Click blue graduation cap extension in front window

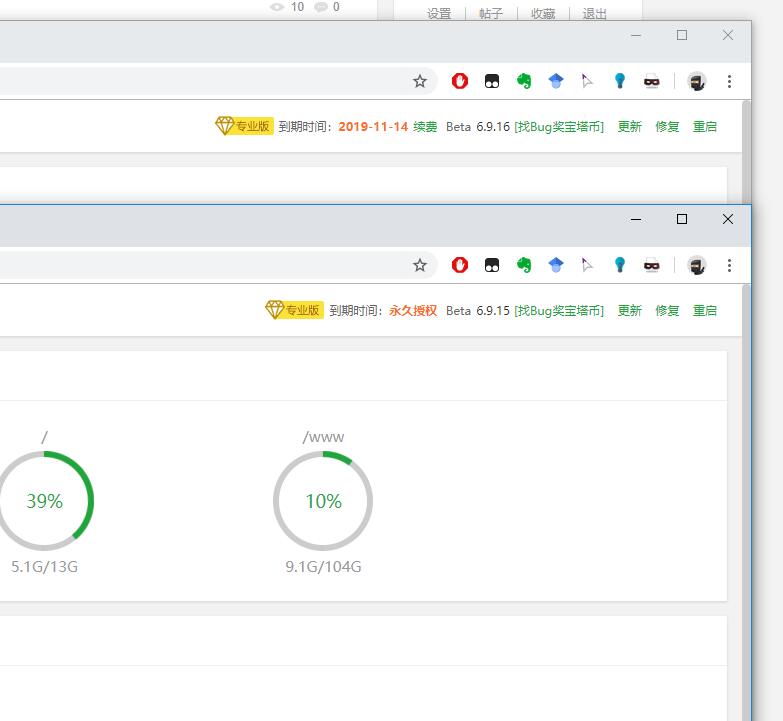click(x=556, y=265)
